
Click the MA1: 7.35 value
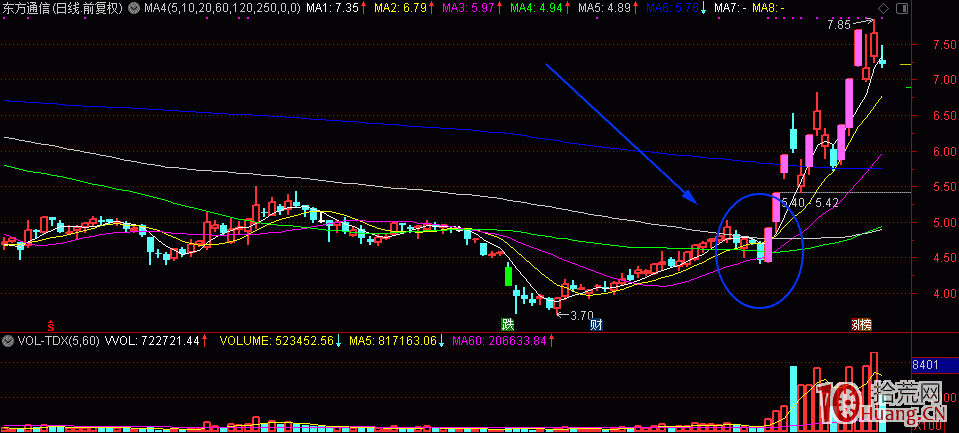click(x=332, y=9)
